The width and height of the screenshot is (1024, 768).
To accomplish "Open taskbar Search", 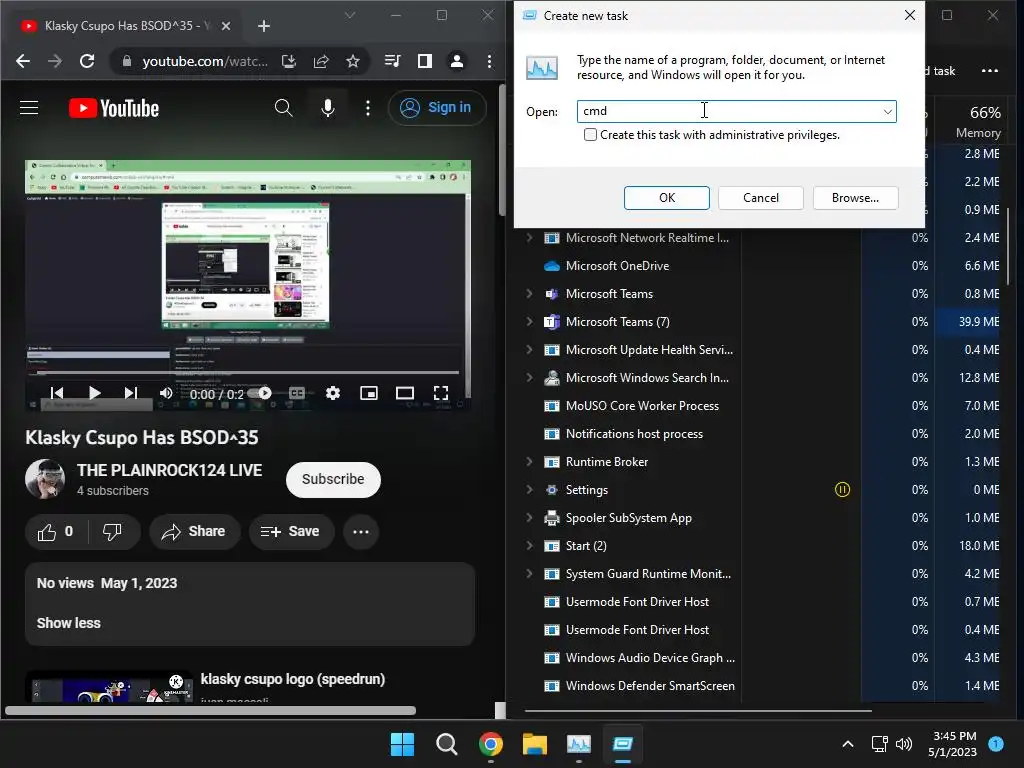I will coord(447,744).
